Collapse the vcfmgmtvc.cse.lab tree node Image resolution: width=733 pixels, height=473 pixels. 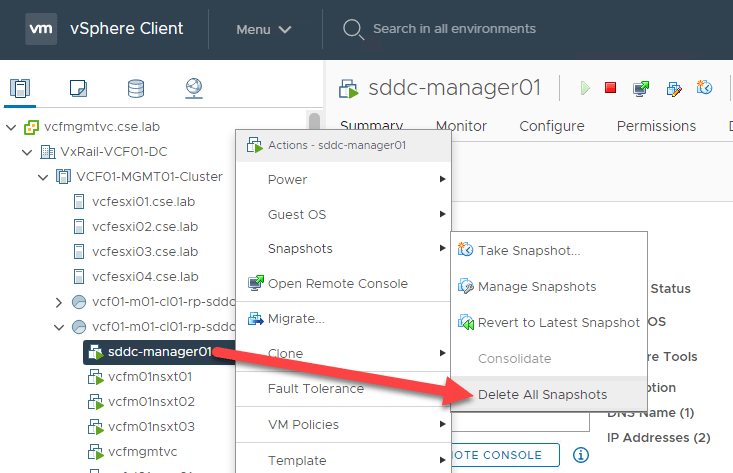[x=11, y=128]
